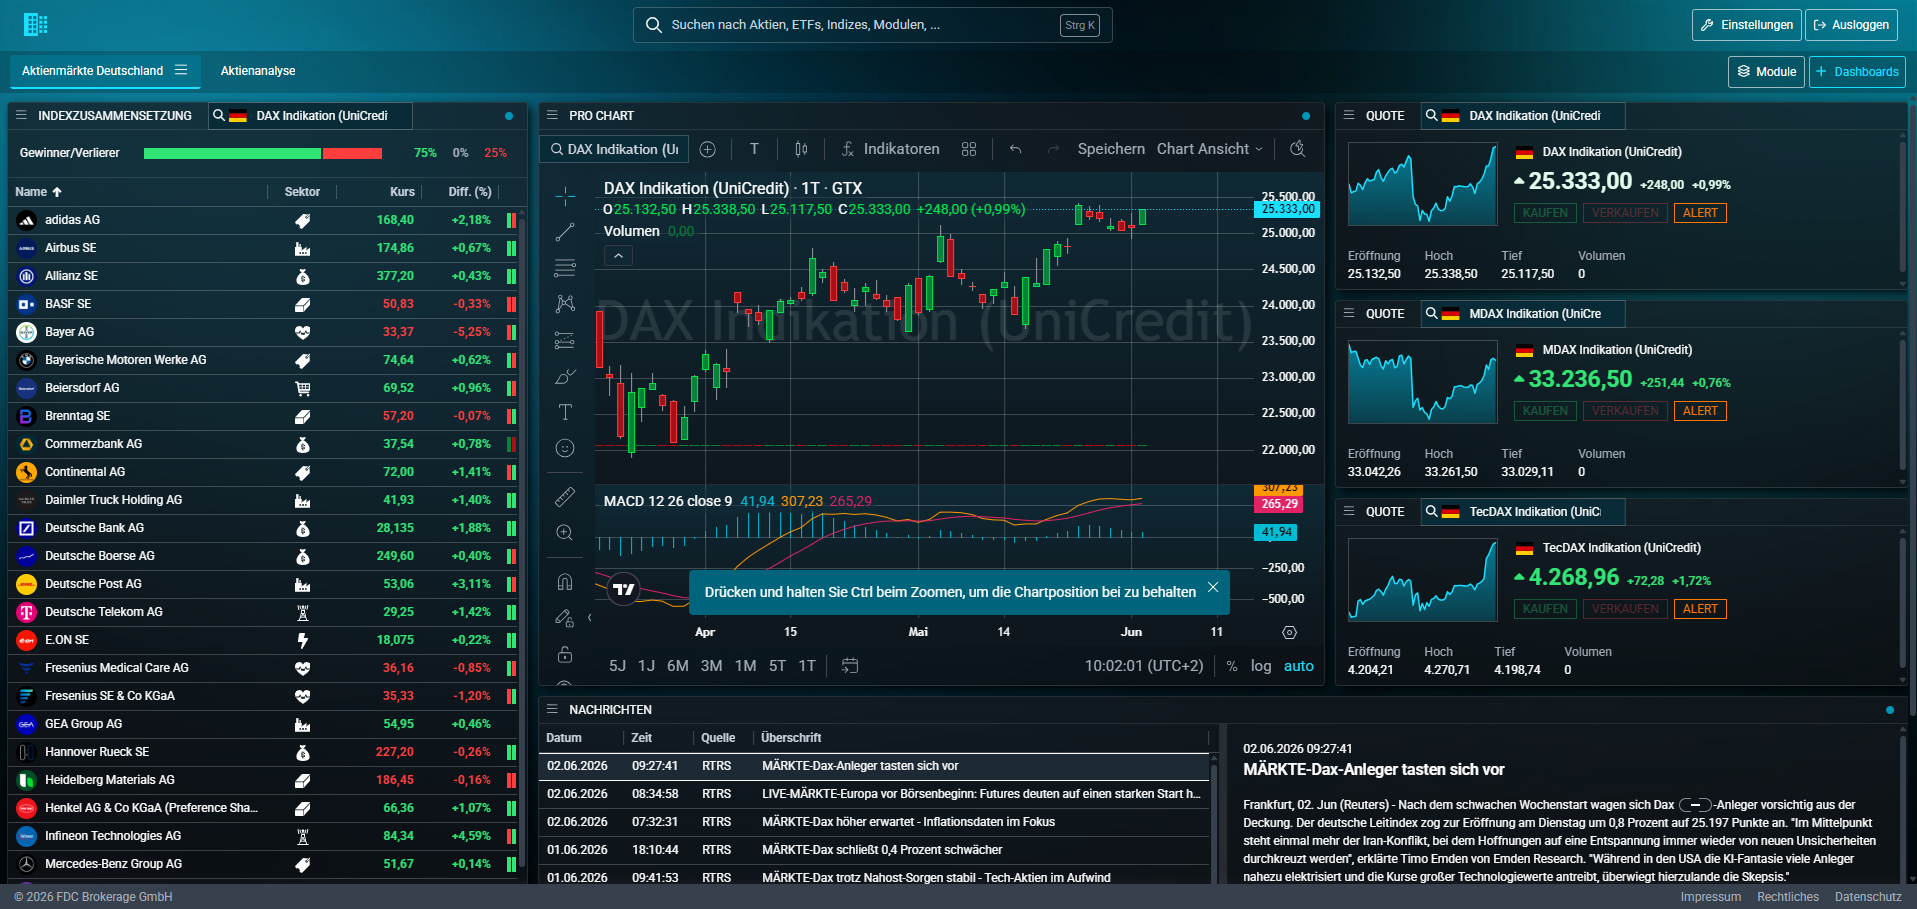The height and width of the screenshot is (909, 1917).
Task: Collapse the chart legend with chevron
Action: [618, 256]
